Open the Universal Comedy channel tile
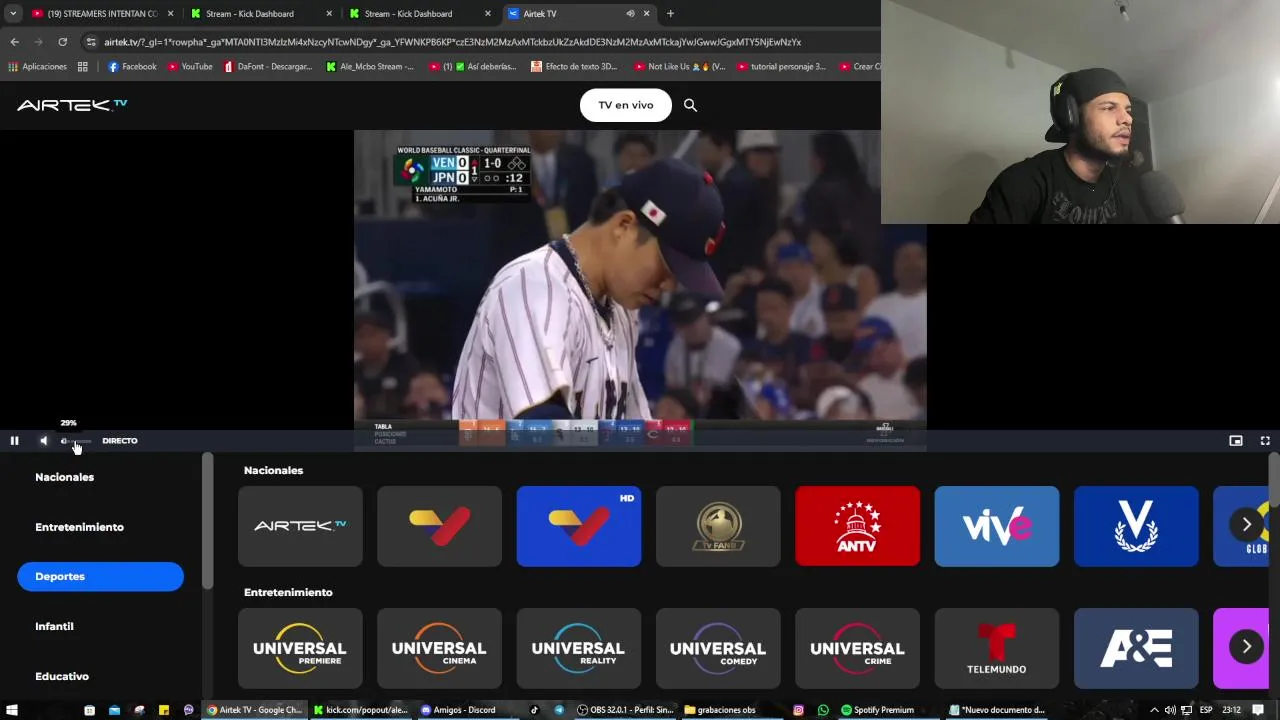The height and width of the screenshot is (720, 1280). pos(718,648)
